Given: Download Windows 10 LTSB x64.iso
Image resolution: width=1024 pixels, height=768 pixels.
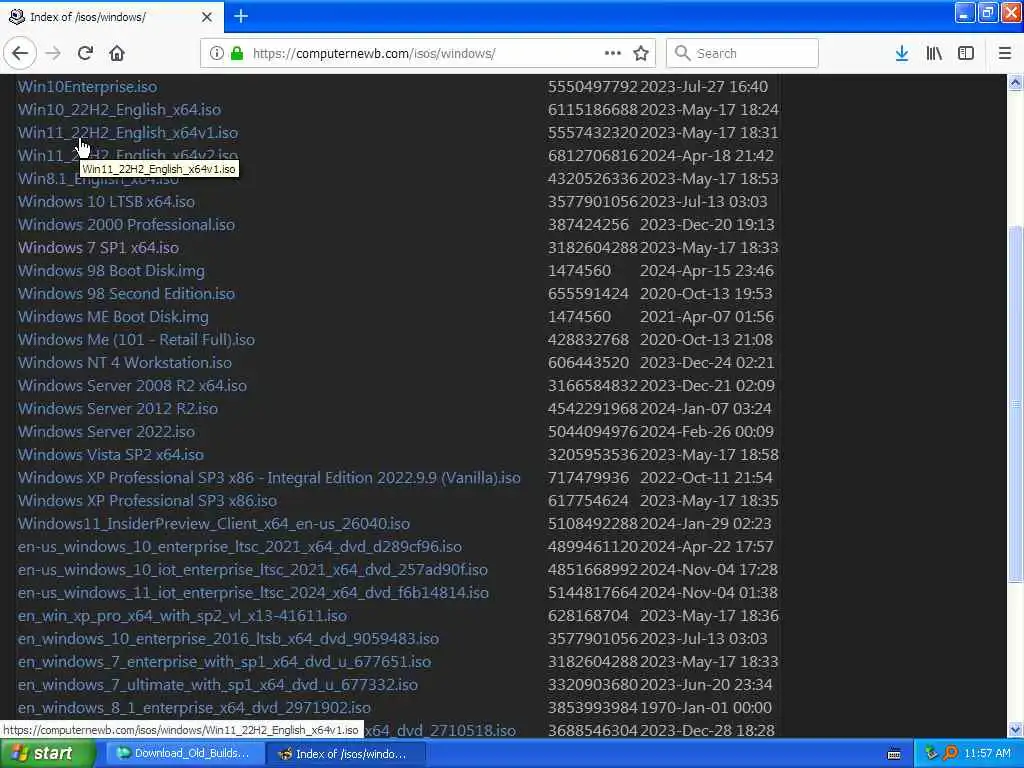Looking at the screenshot, I should point(106,202).
